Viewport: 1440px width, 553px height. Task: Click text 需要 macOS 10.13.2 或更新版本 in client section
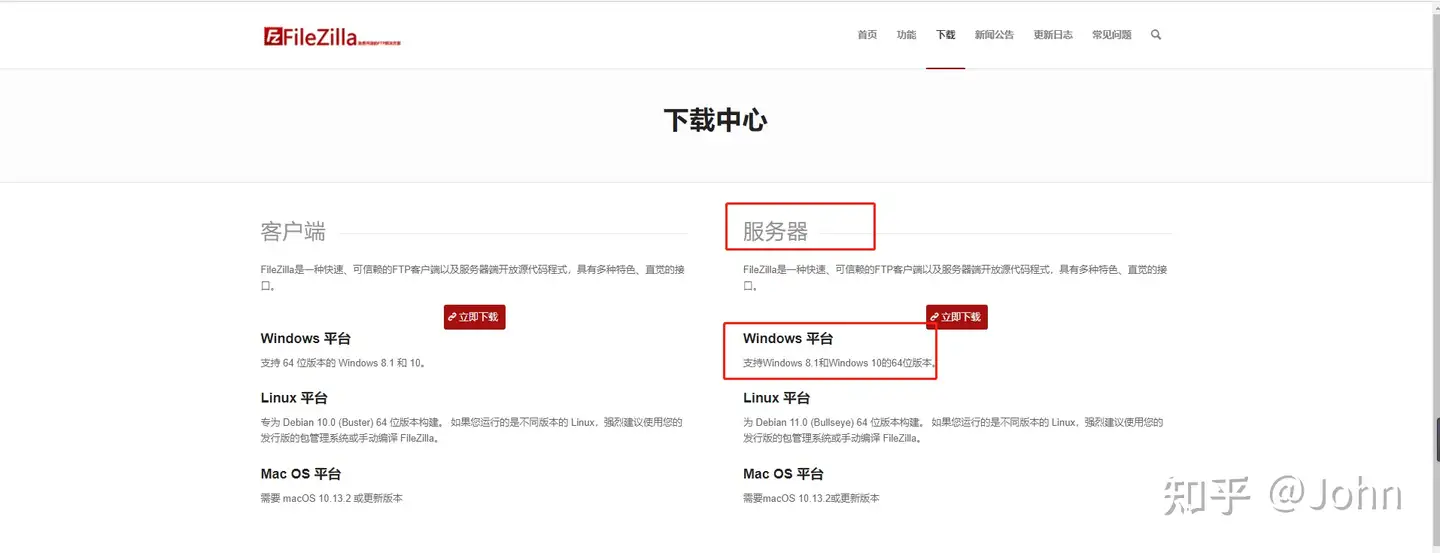pyautogui.click(x=332, y=498)
